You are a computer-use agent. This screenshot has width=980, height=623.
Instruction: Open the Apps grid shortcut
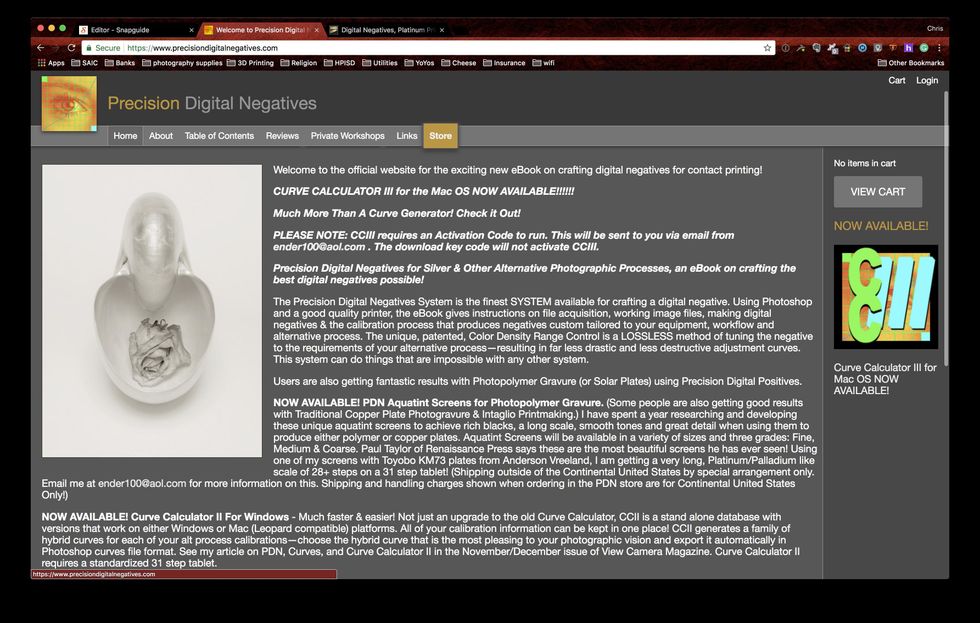tap(51, 63)
